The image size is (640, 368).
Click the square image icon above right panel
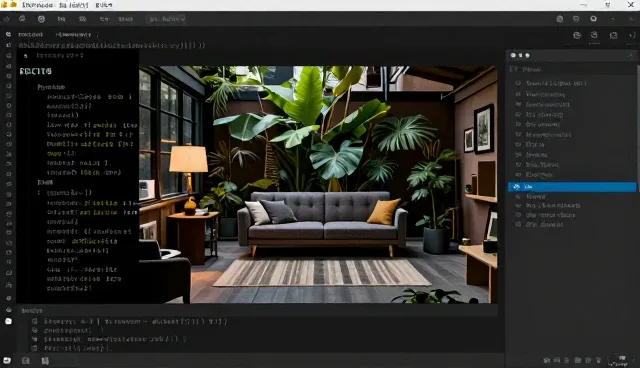coord(613,35)
